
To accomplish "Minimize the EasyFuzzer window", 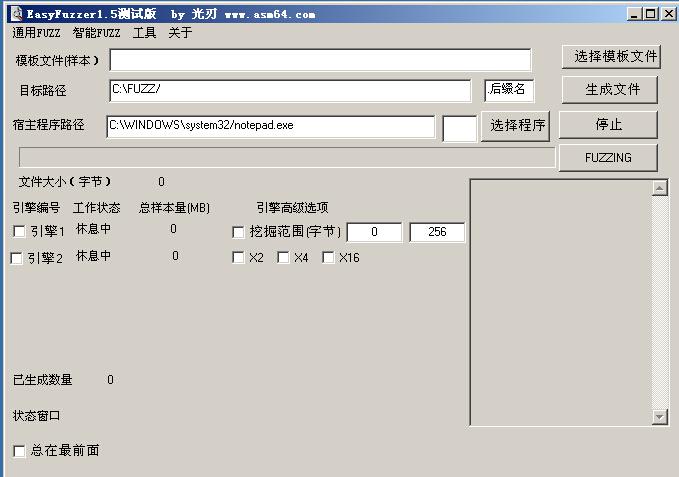I will click(x=634, y=14).
